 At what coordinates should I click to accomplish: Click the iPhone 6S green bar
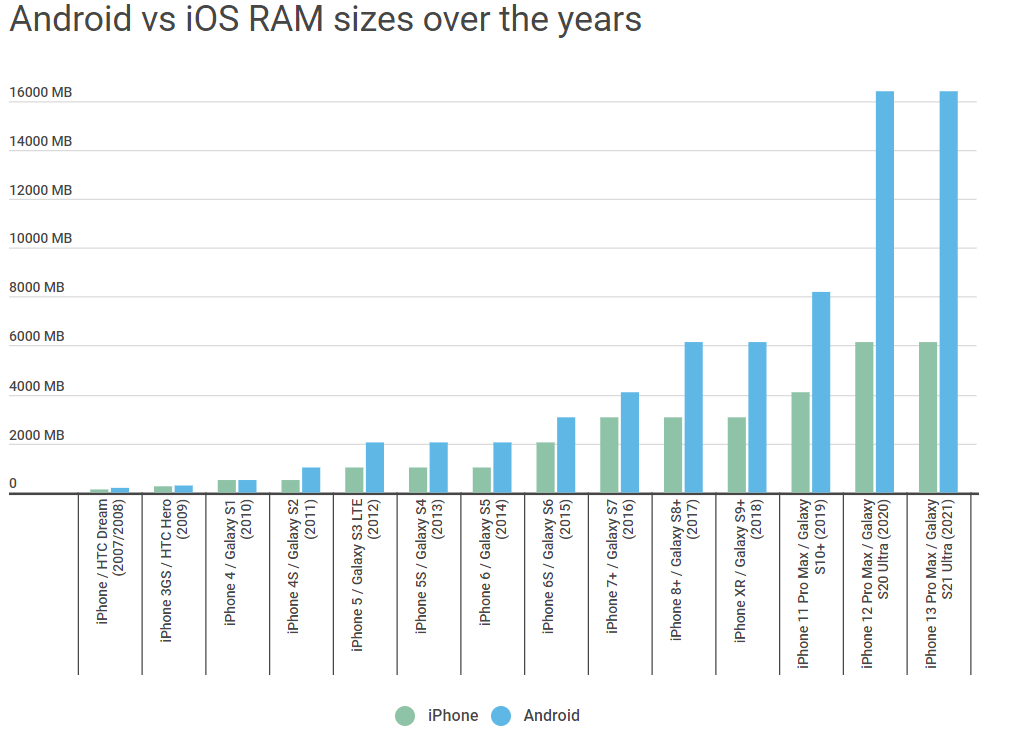tap(545, 468)
